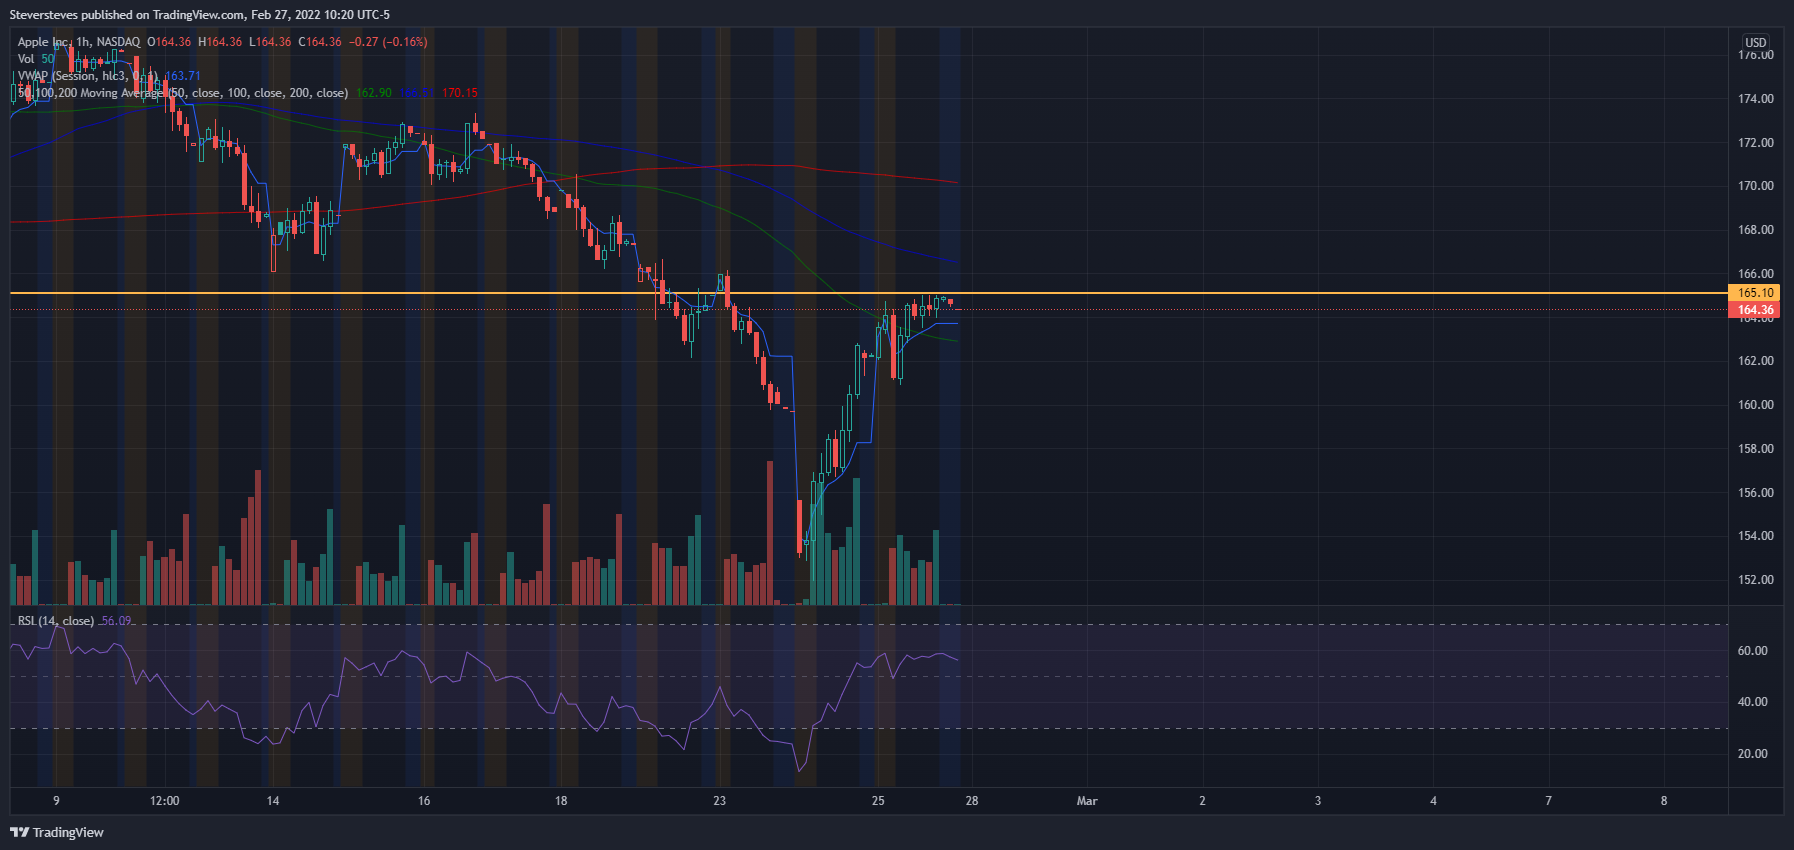1794x850 pixels.
Task: Click the 156.00 price axis label
Action: pos(1755,493)
